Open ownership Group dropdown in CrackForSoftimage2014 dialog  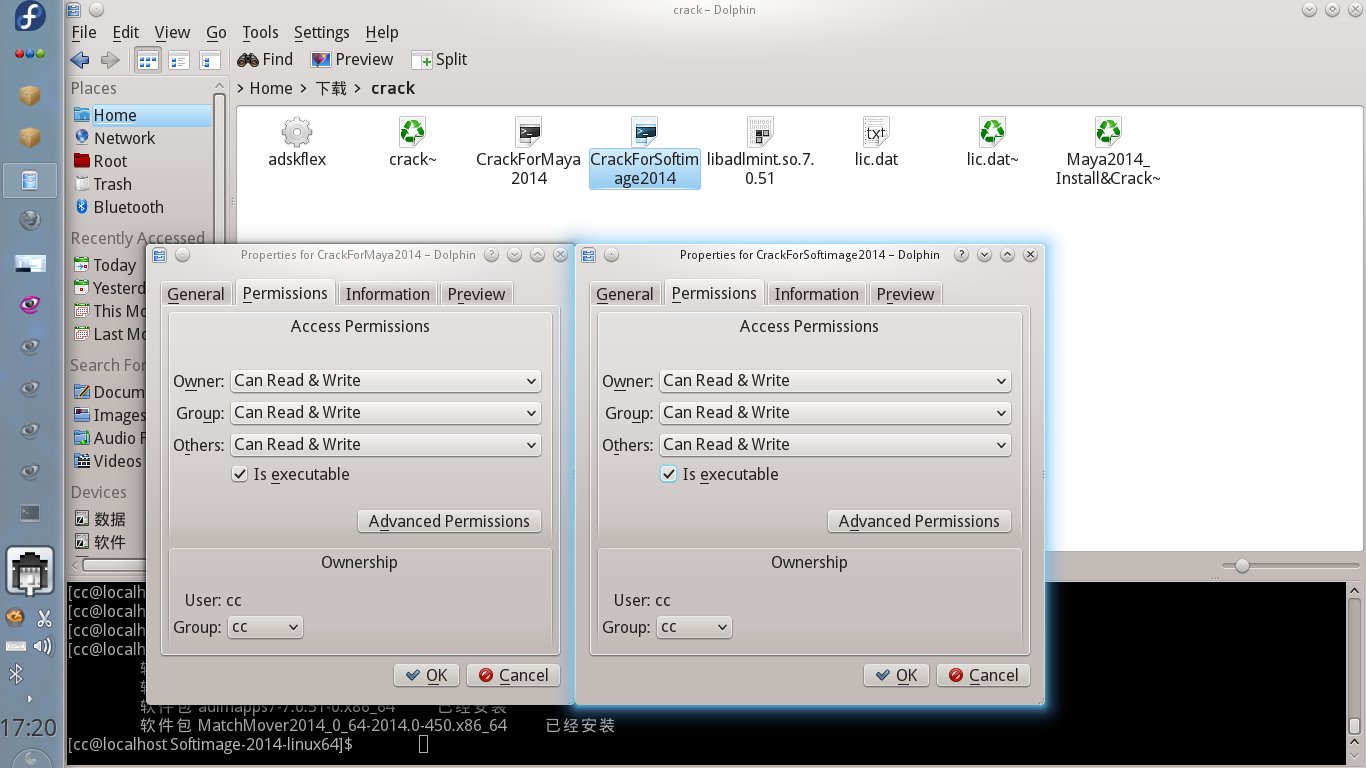pyautogui.click(x=694, y=627)
